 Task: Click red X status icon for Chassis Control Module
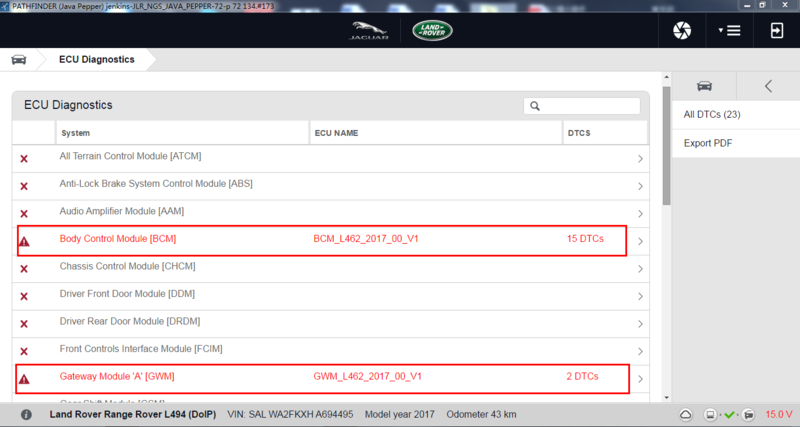pyautogui.click(x=24, y=269)
